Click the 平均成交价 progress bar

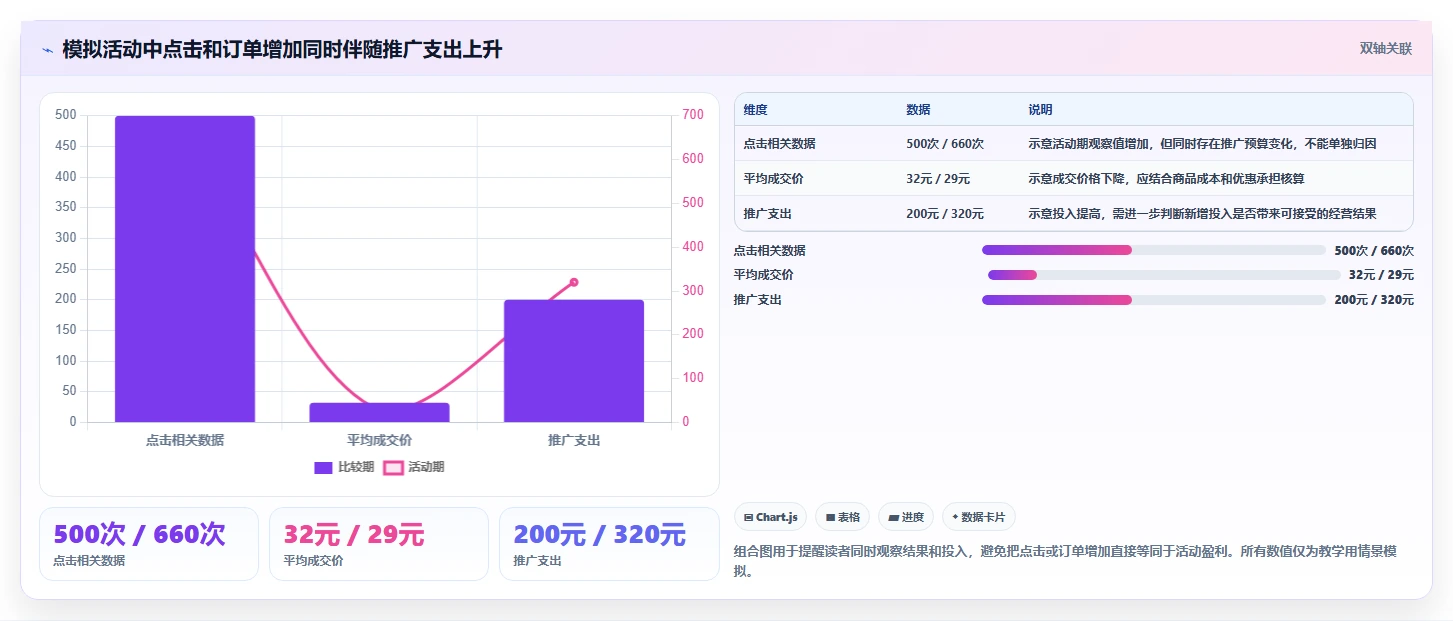click(x=1164, y=275)
